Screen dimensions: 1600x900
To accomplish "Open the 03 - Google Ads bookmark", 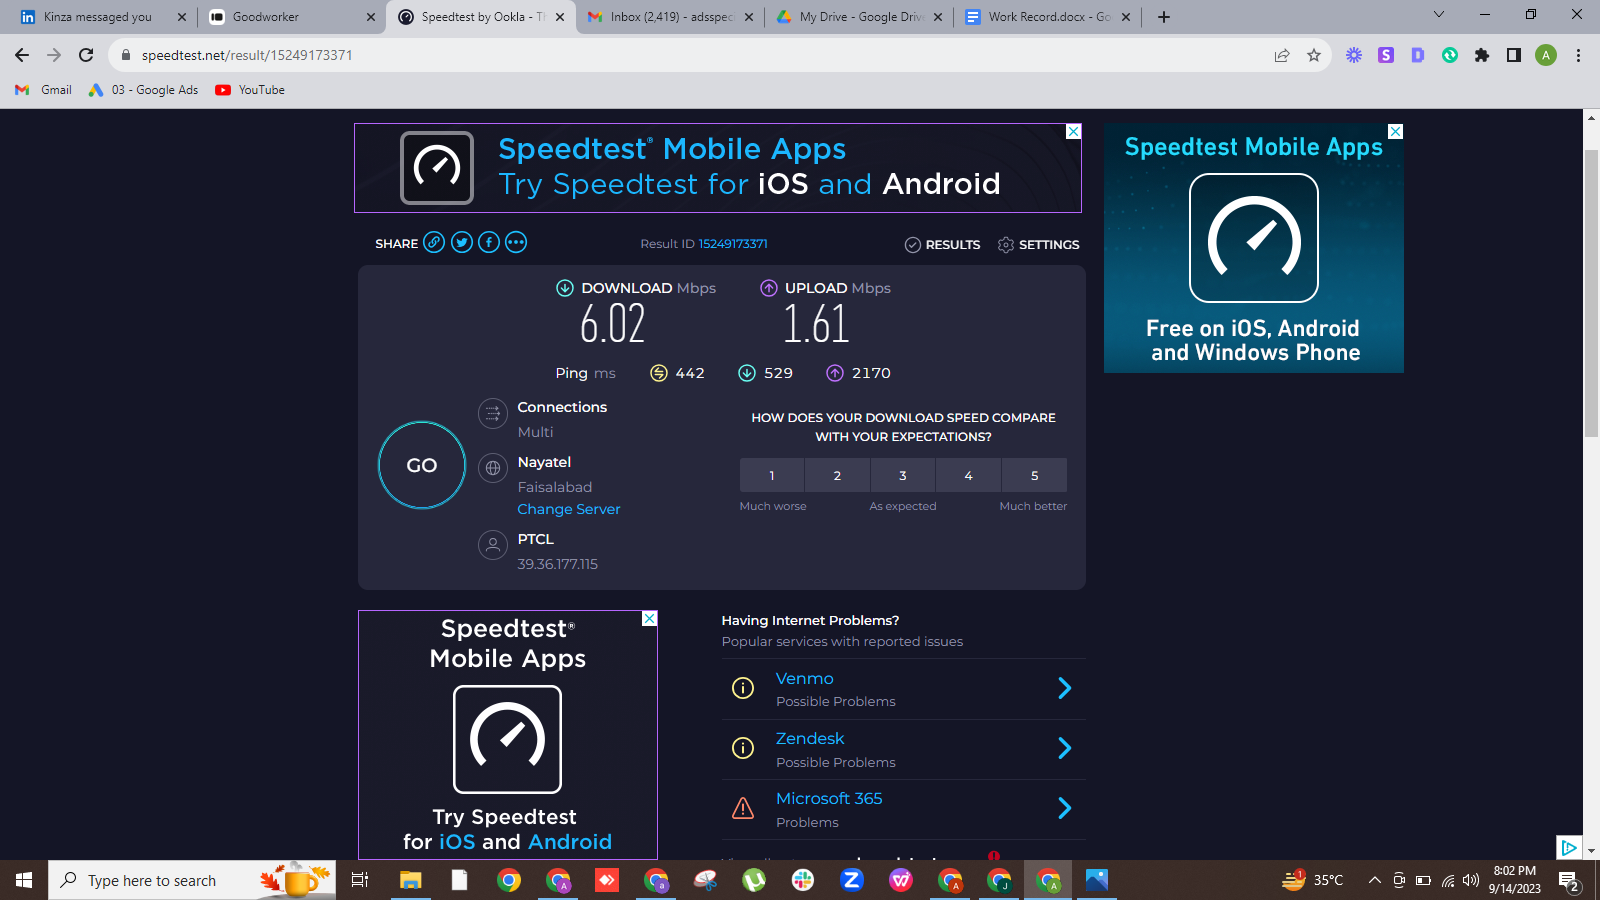I will point(144,90).
